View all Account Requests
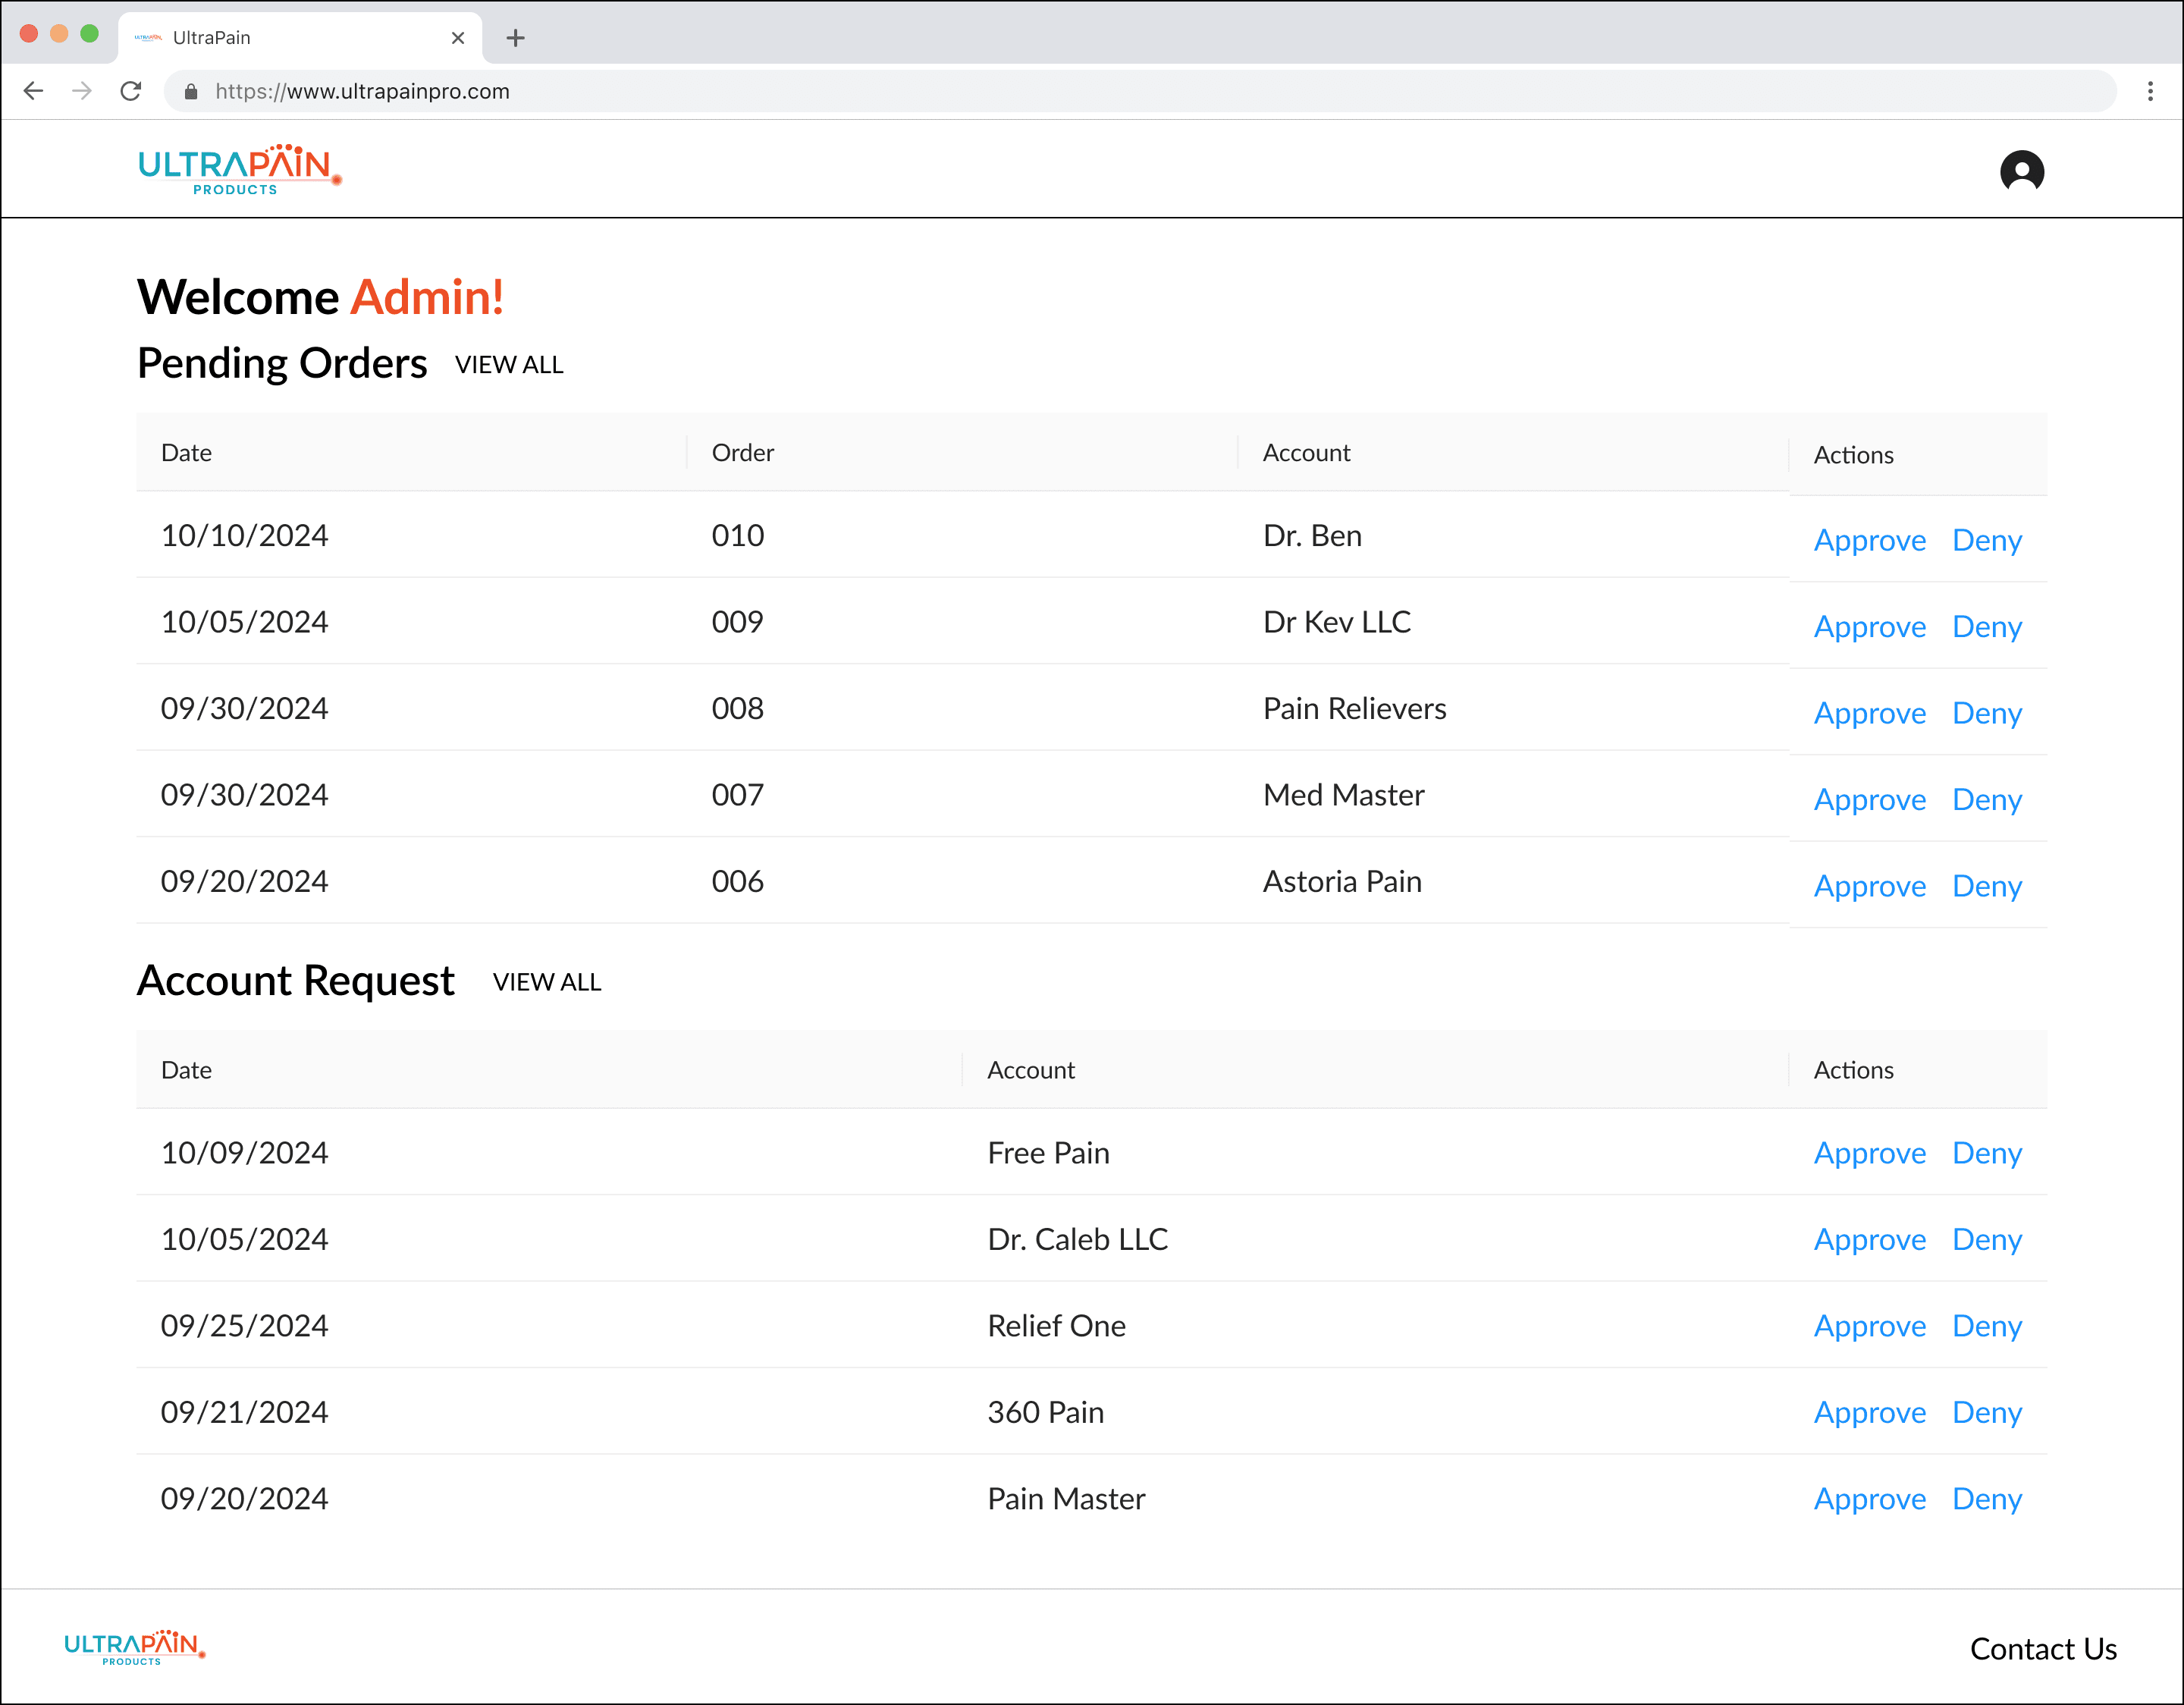 (x=547, y=982)
